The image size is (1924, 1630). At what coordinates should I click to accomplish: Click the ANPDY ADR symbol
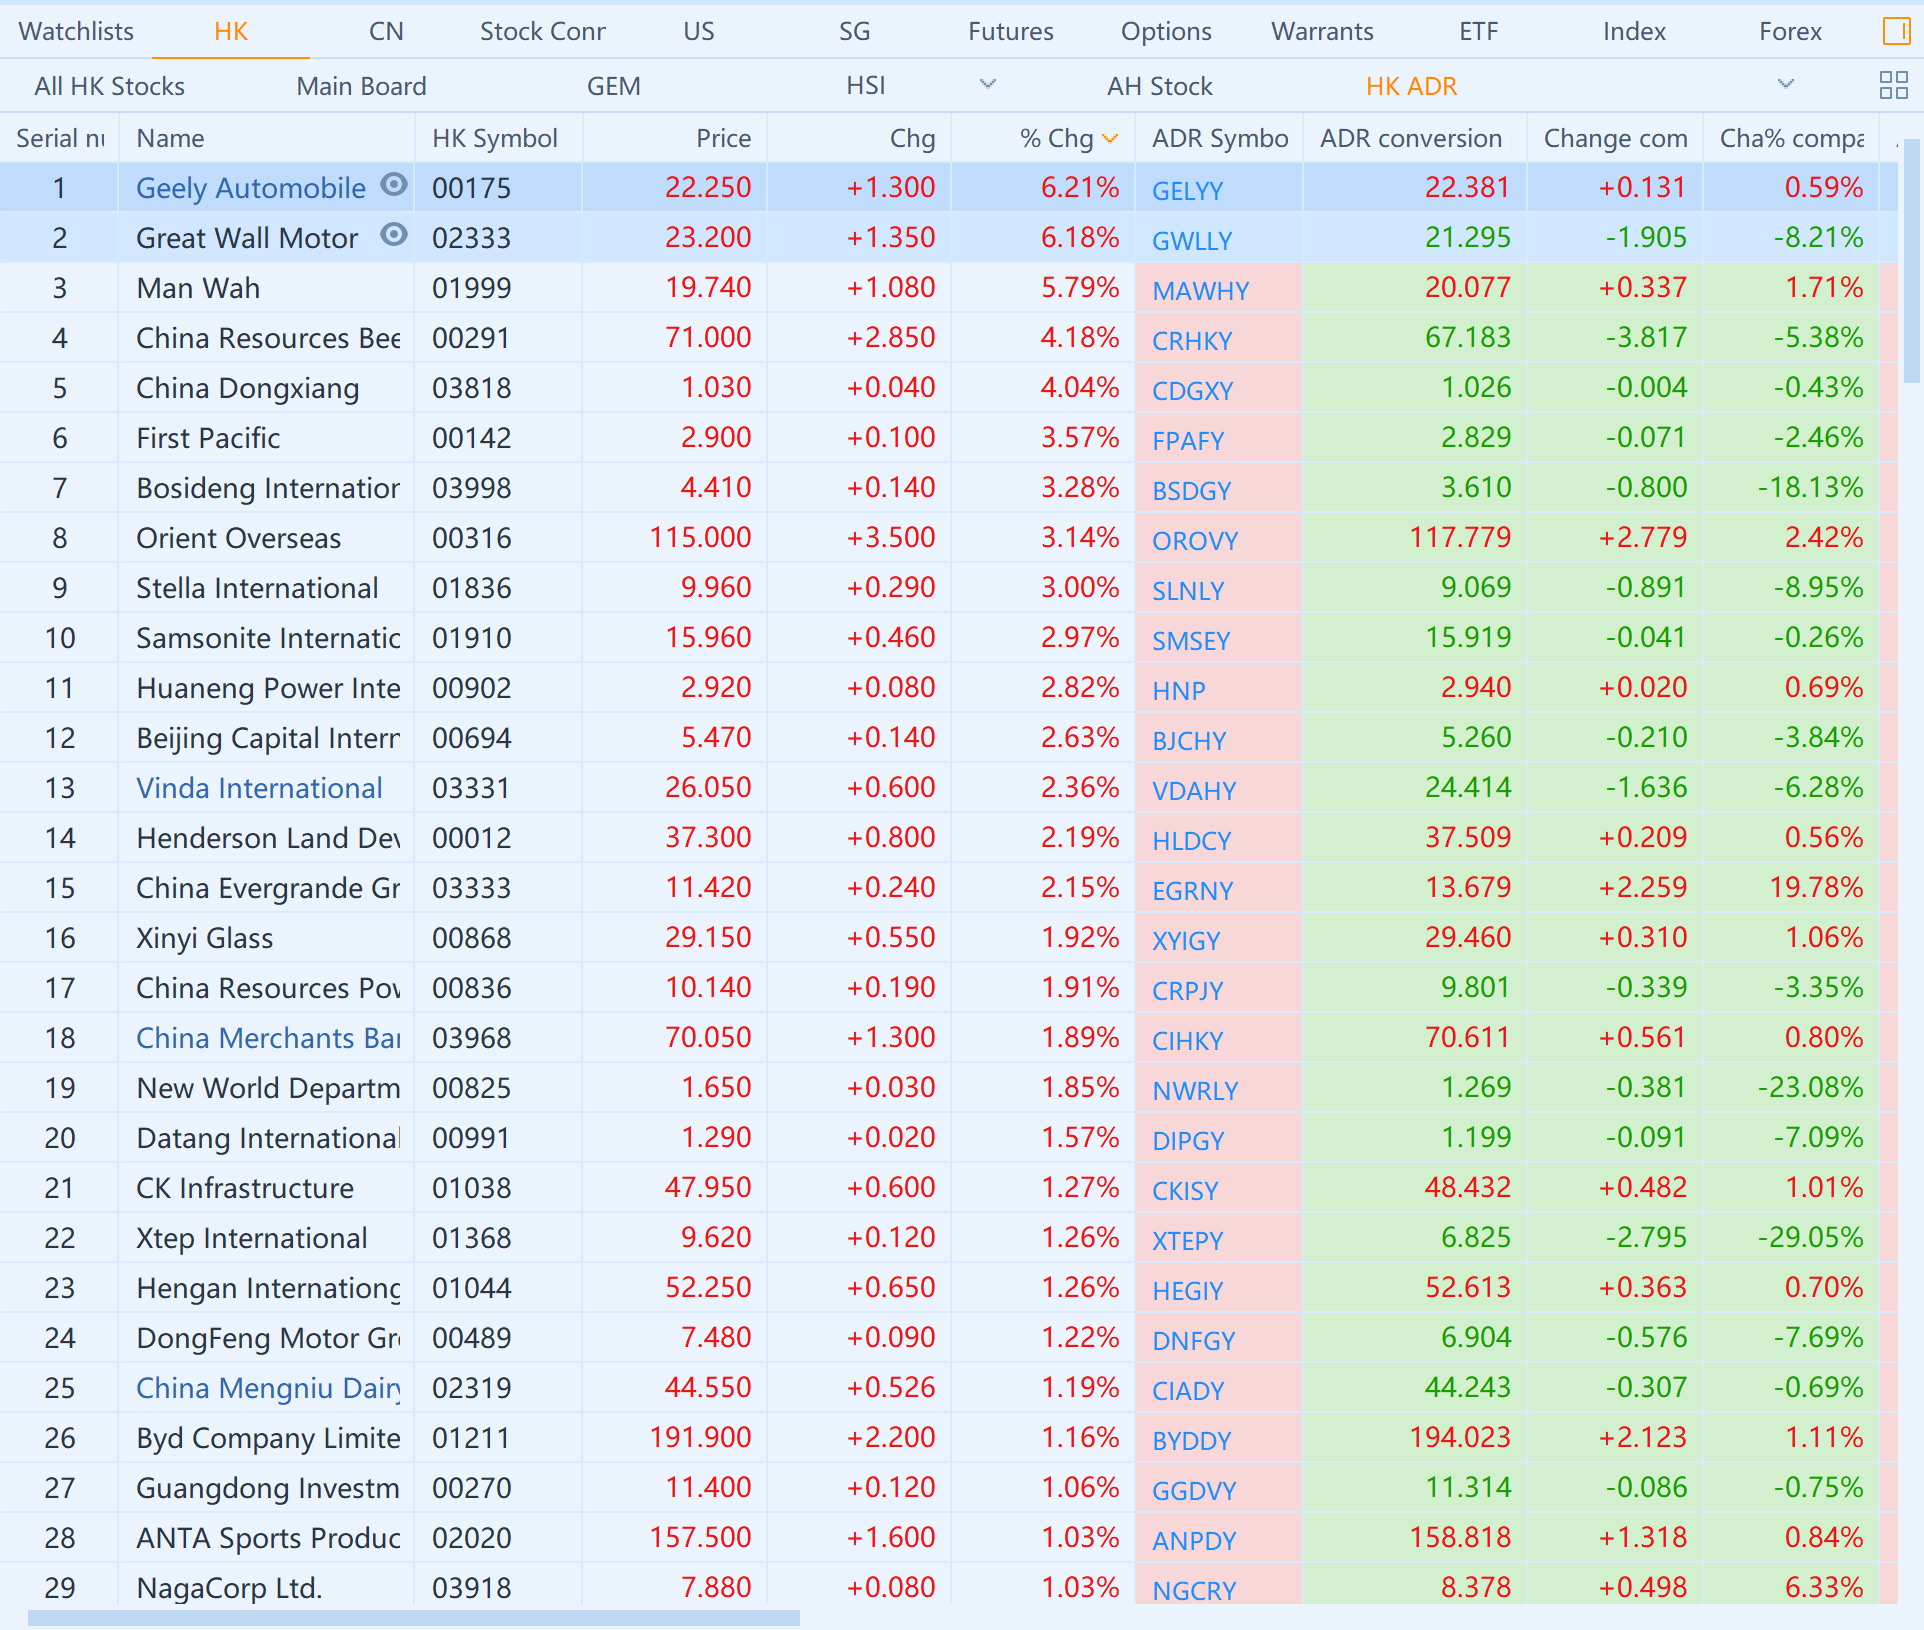(x=1194, y=1540)
